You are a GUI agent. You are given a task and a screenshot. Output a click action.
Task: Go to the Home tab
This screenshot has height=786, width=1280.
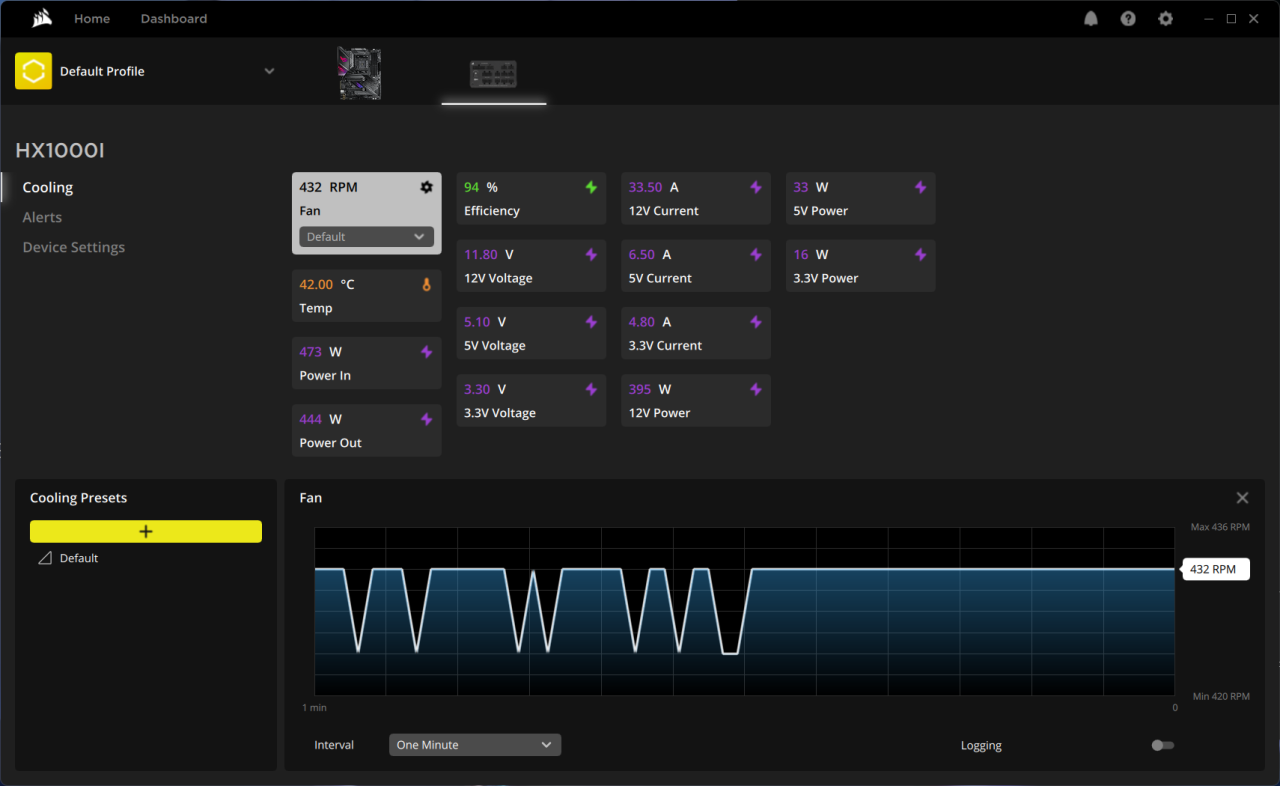[92, 19]
